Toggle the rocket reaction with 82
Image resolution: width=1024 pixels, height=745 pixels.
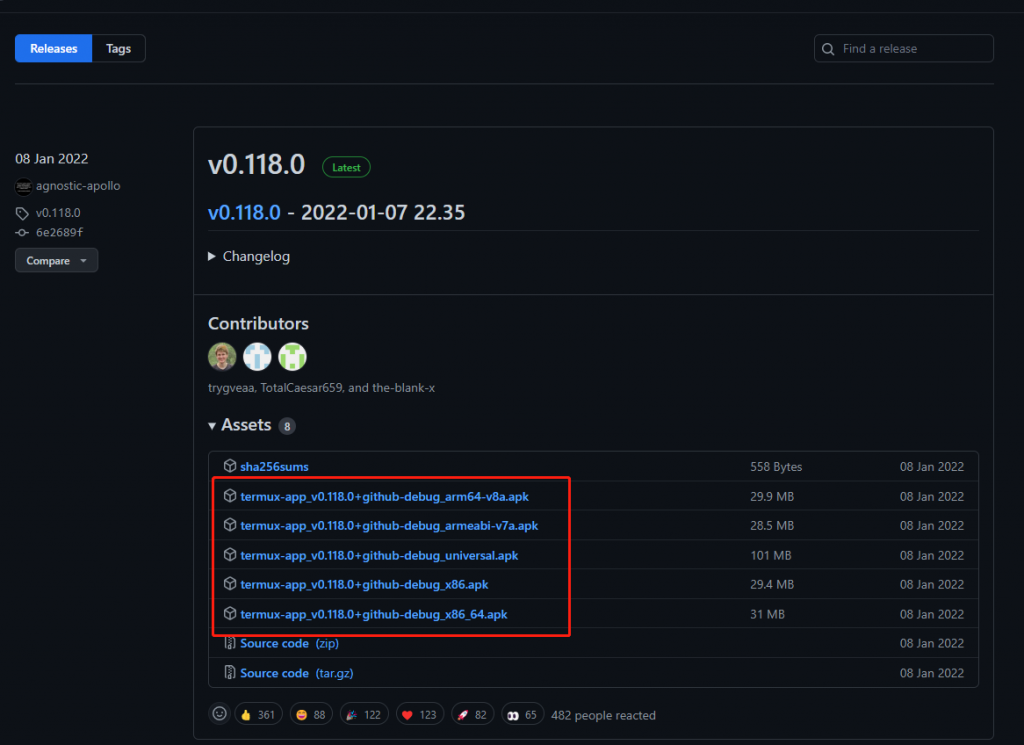(472, 715)
